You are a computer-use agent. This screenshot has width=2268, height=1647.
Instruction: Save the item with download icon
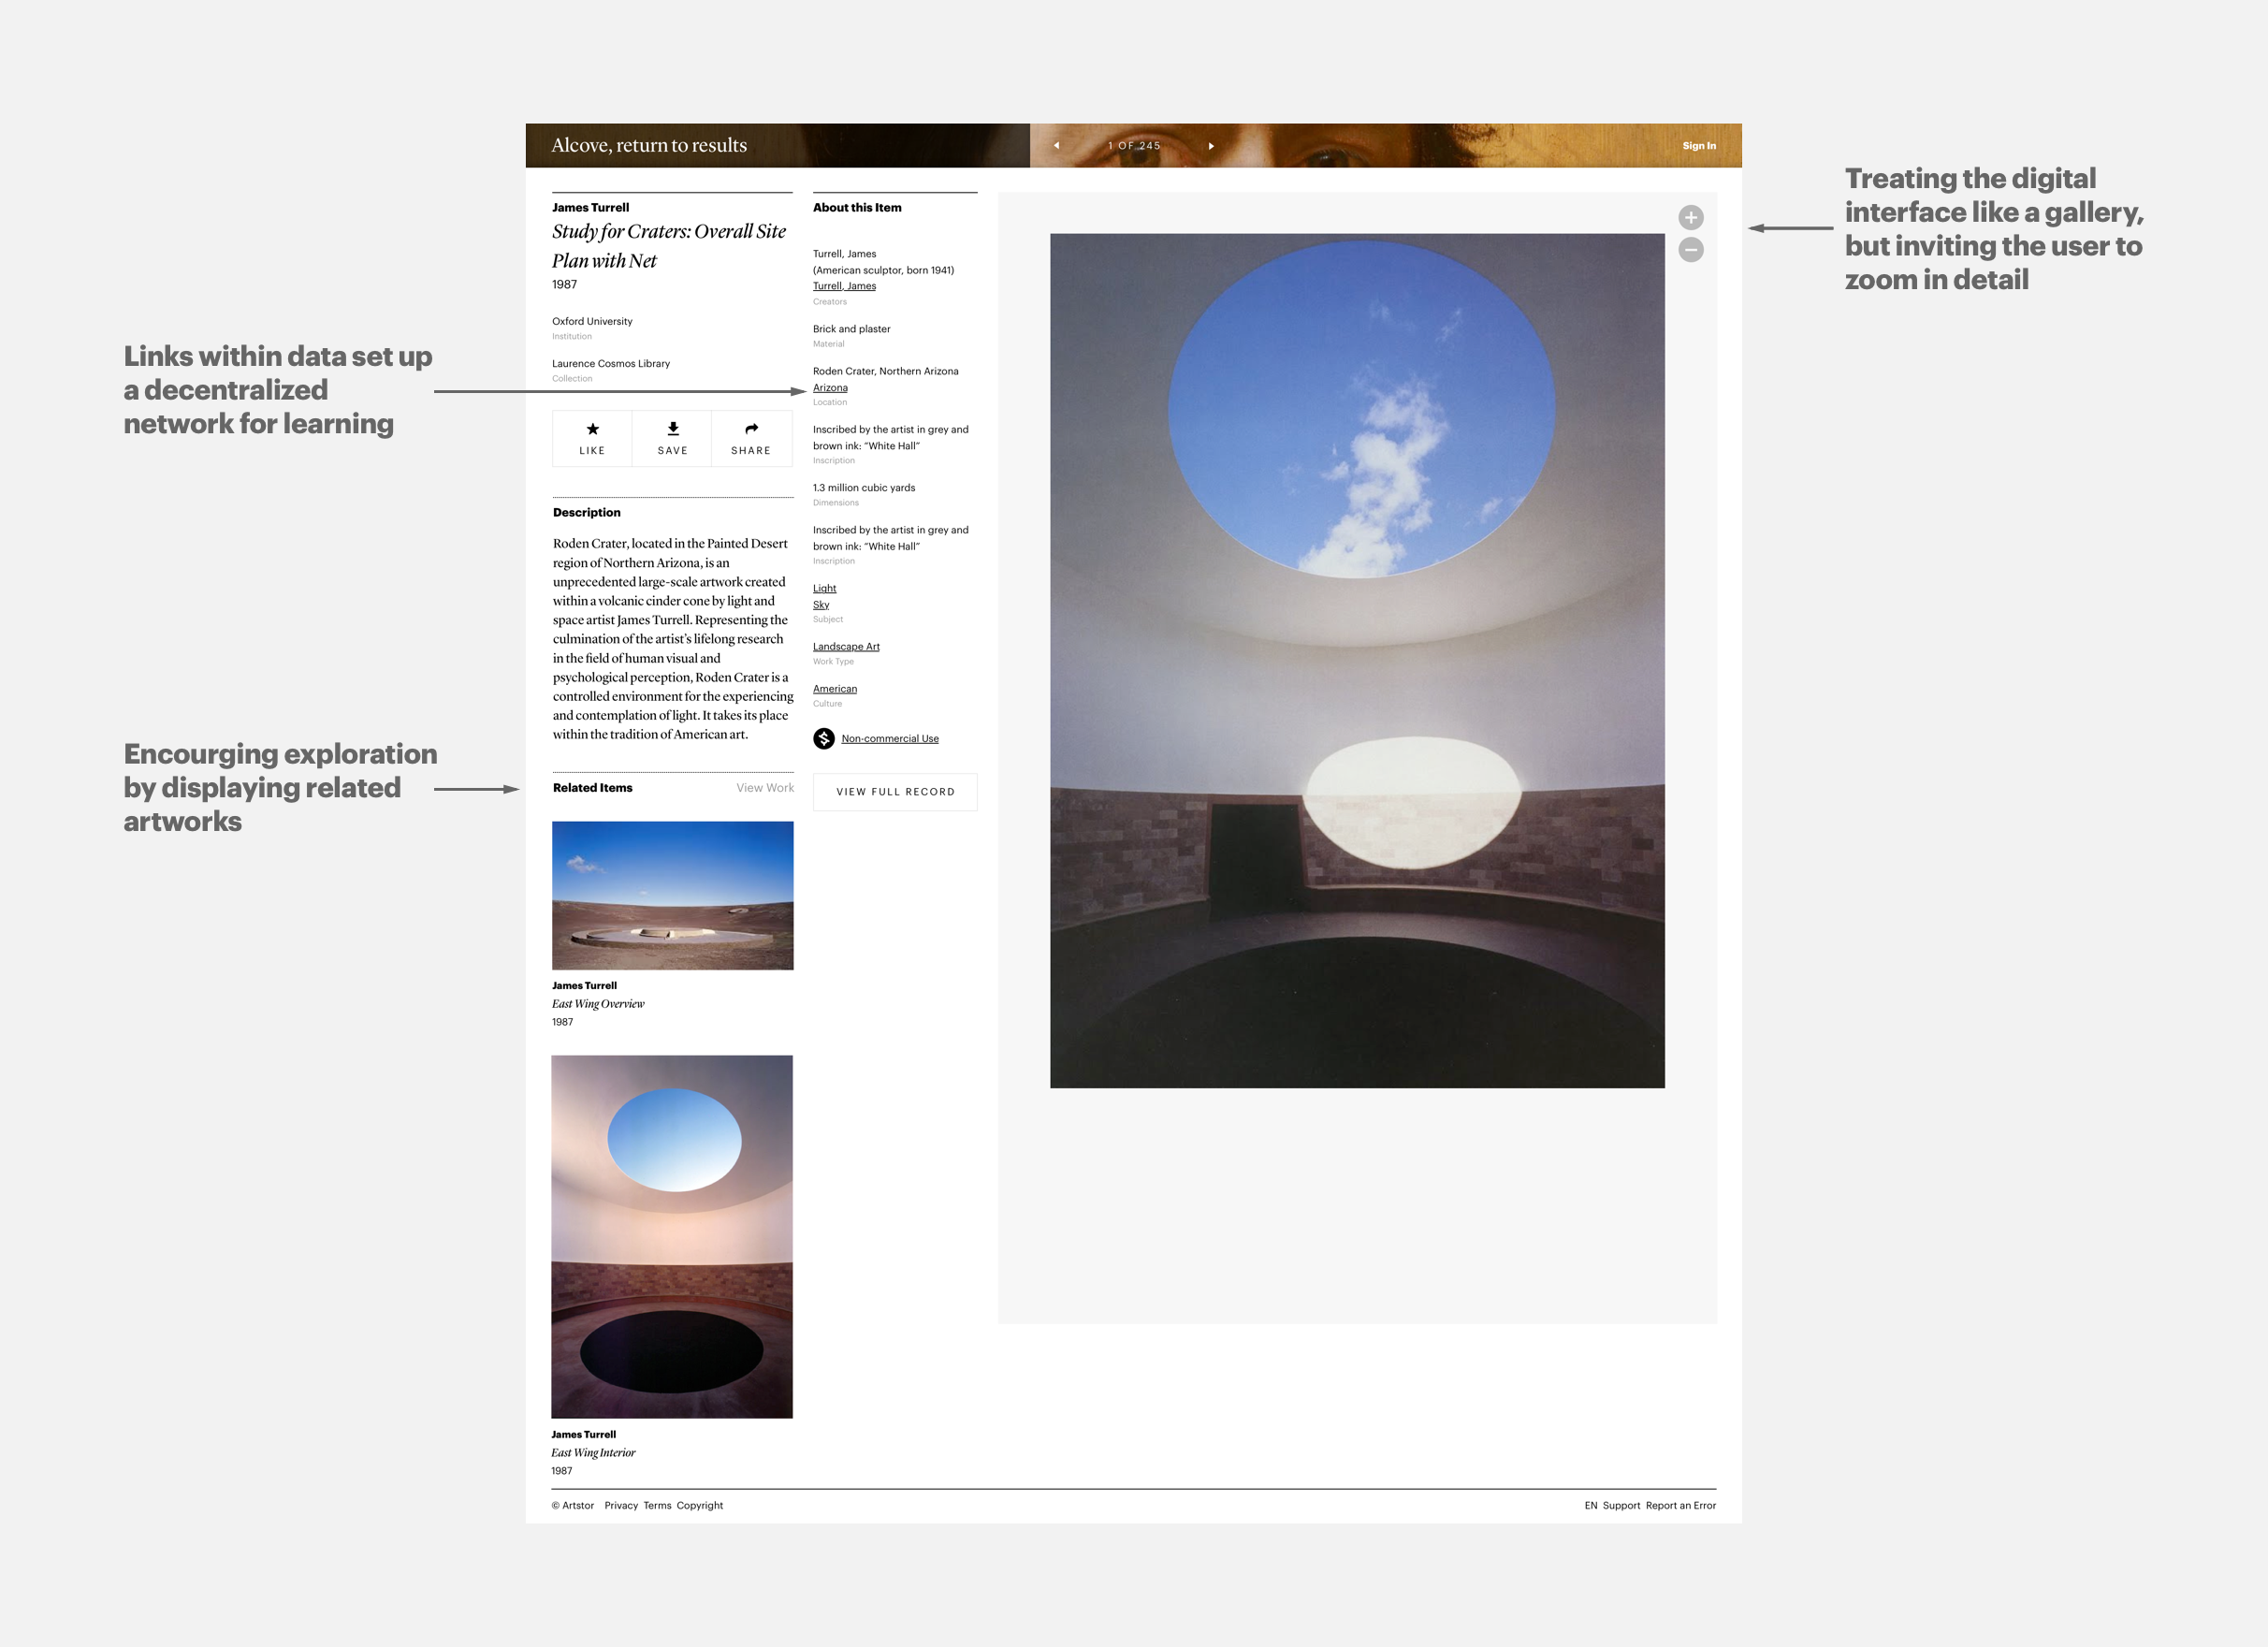pyautogui.click(x=672, y=438)
